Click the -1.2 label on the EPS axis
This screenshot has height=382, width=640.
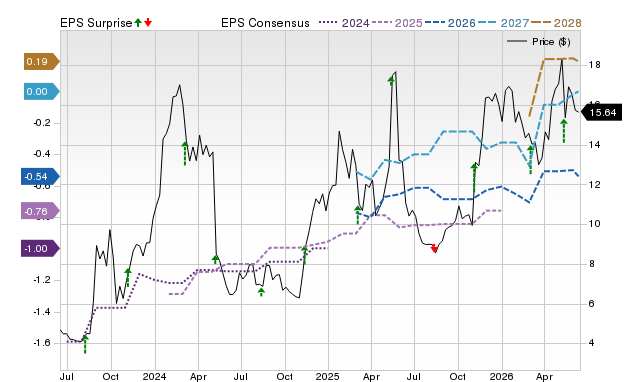click(42, 280)
